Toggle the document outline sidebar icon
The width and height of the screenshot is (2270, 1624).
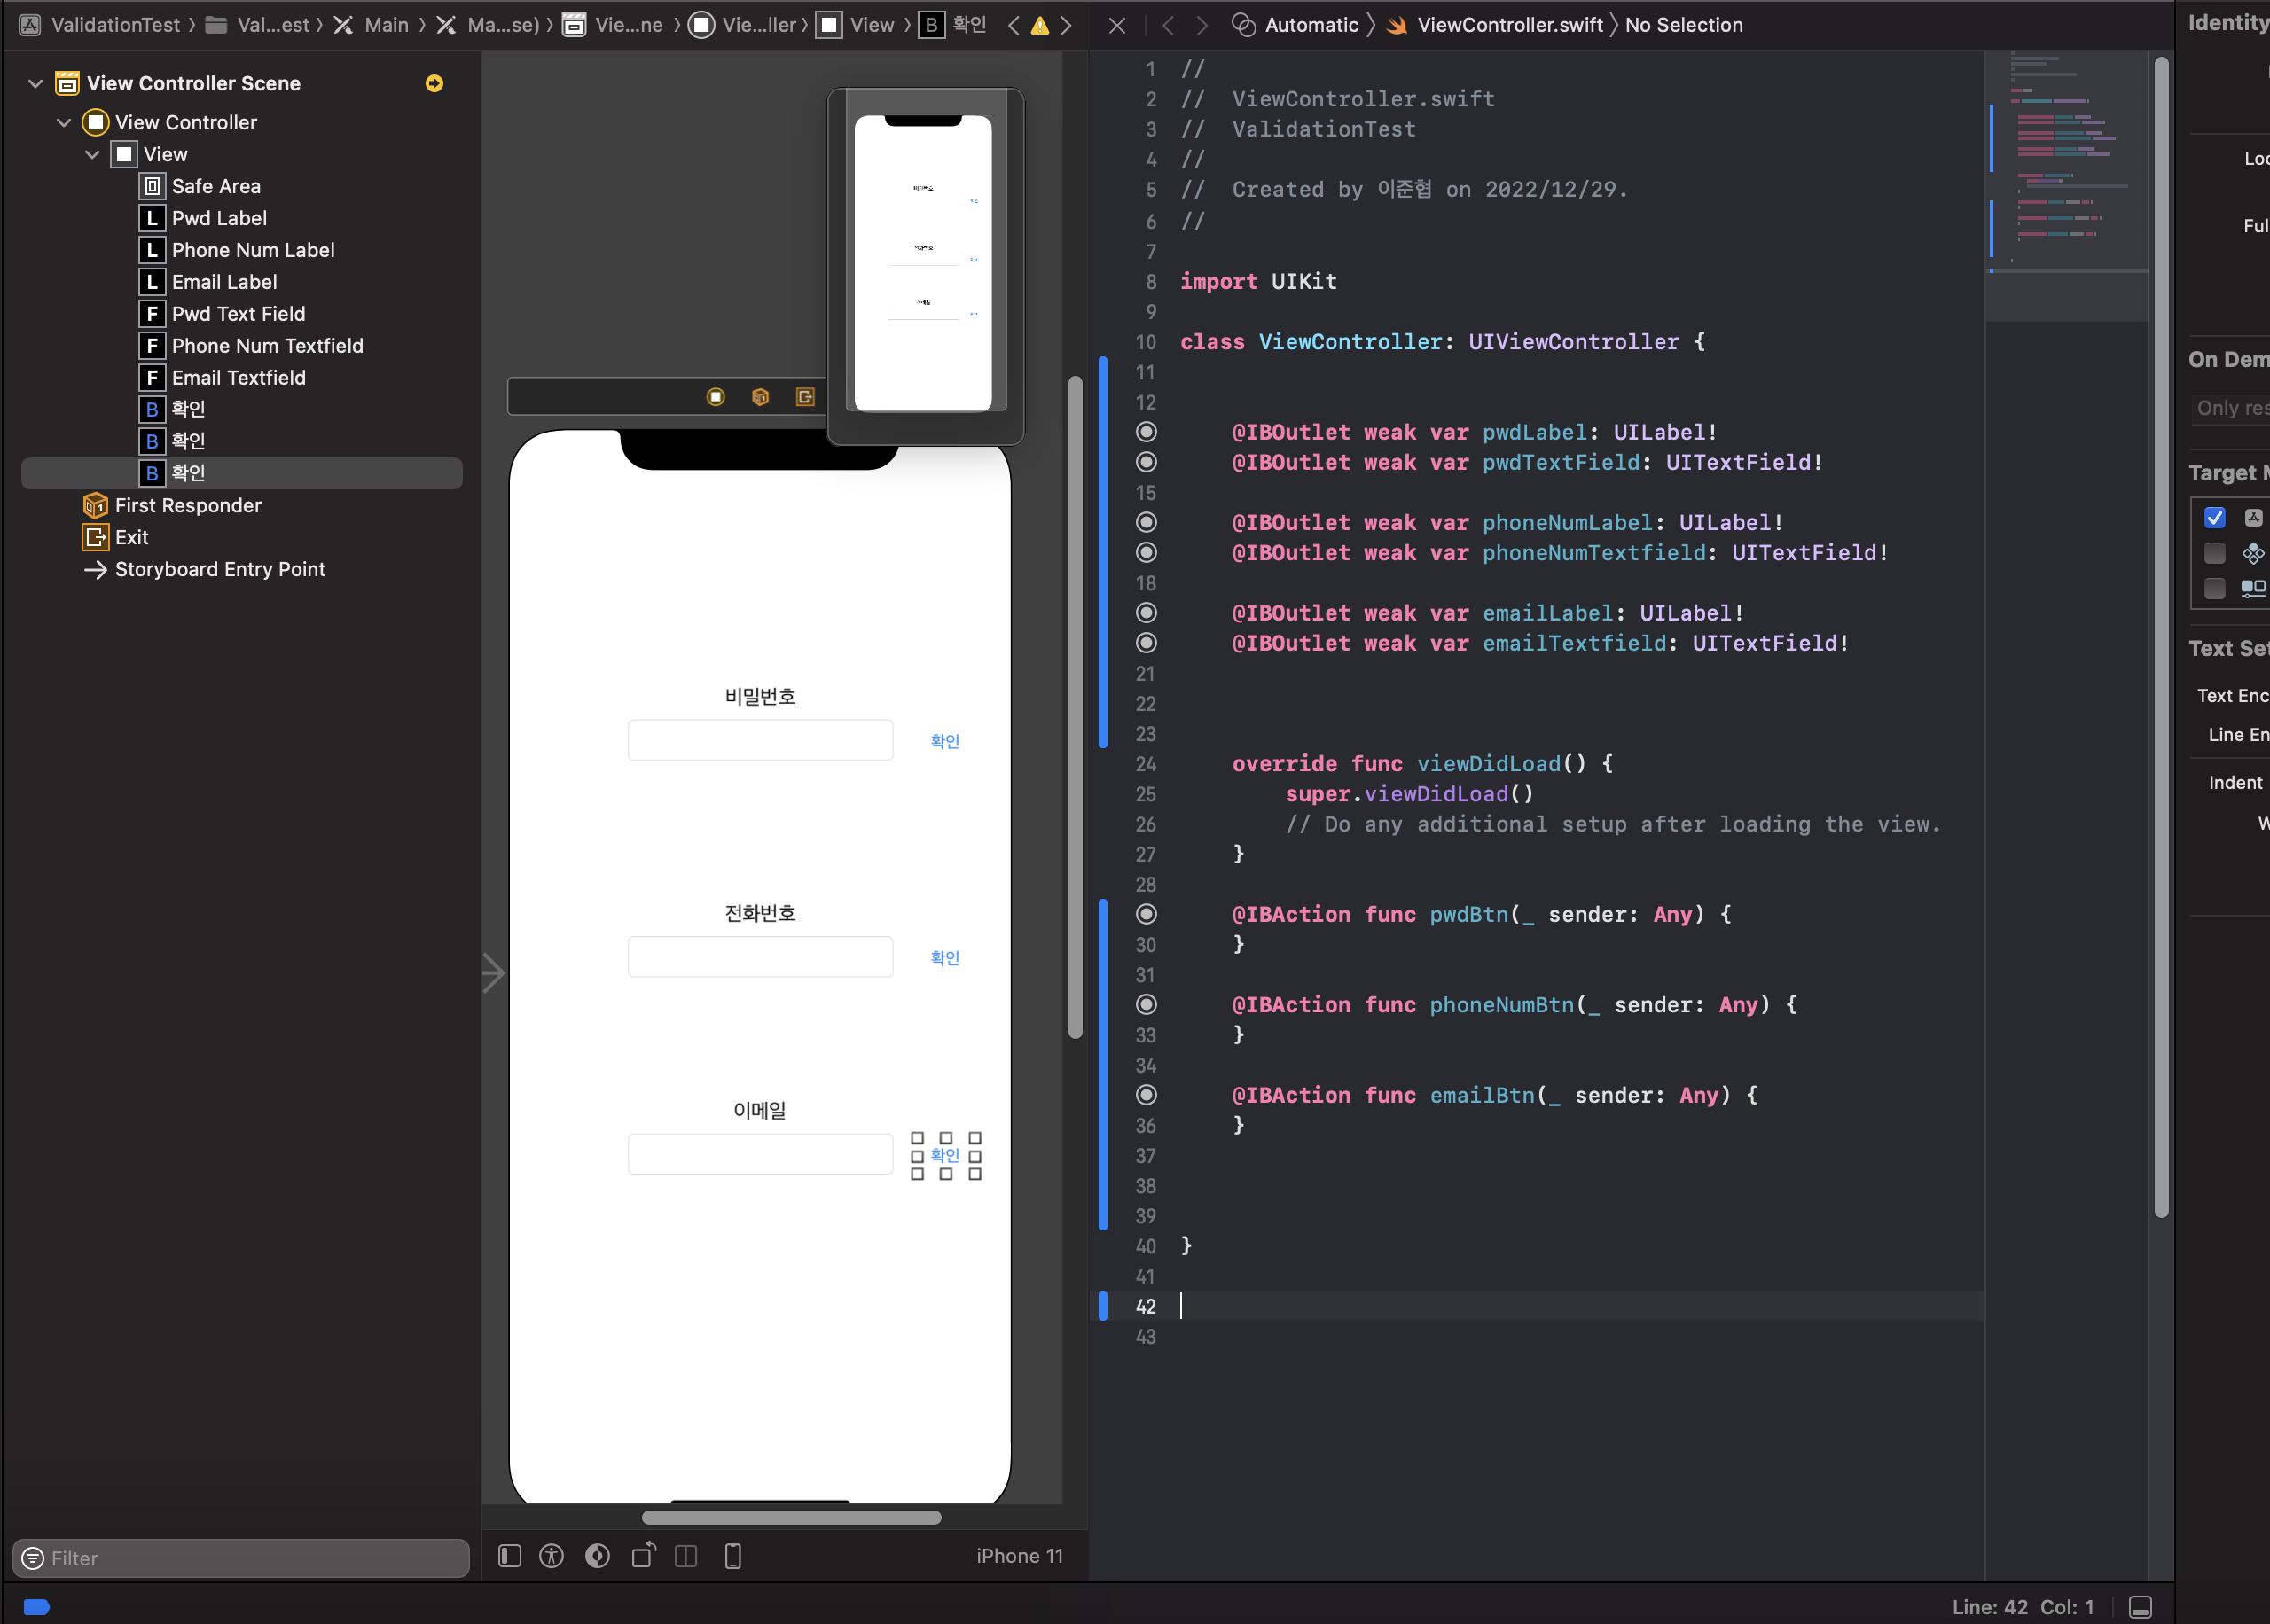click(510, 1556)
